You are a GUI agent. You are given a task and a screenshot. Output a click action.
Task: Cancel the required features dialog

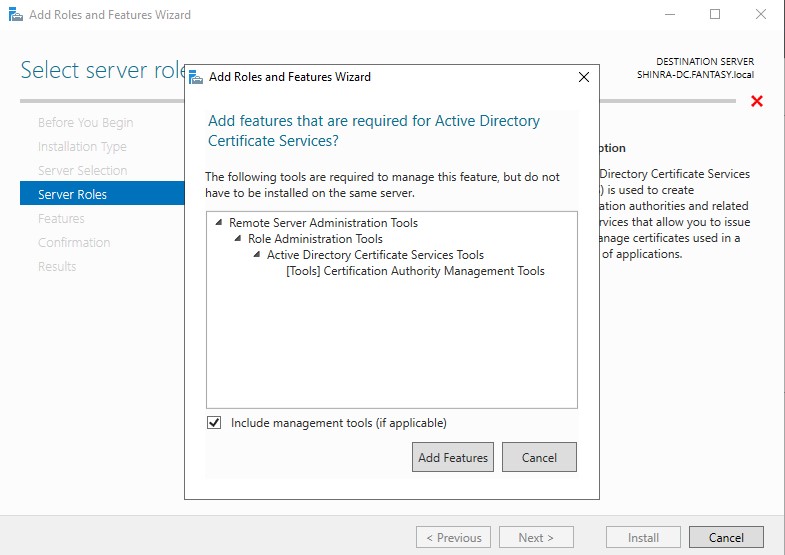point(539,457)
